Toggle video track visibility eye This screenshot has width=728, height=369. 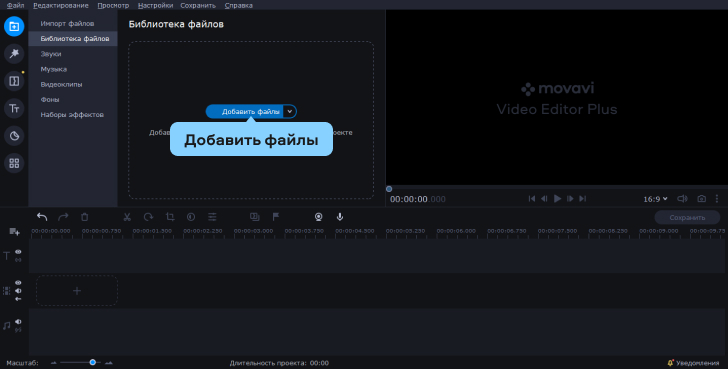tap(18, 282)
